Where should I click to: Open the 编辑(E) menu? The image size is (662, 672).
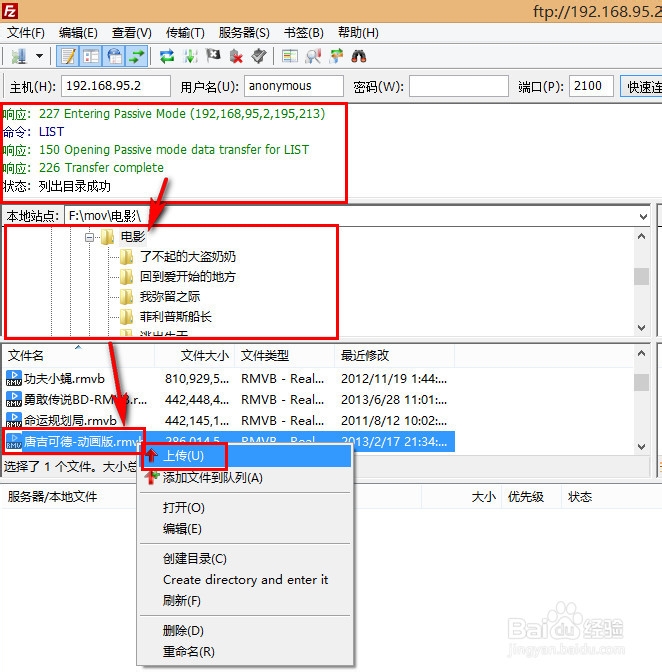[78, 33]
